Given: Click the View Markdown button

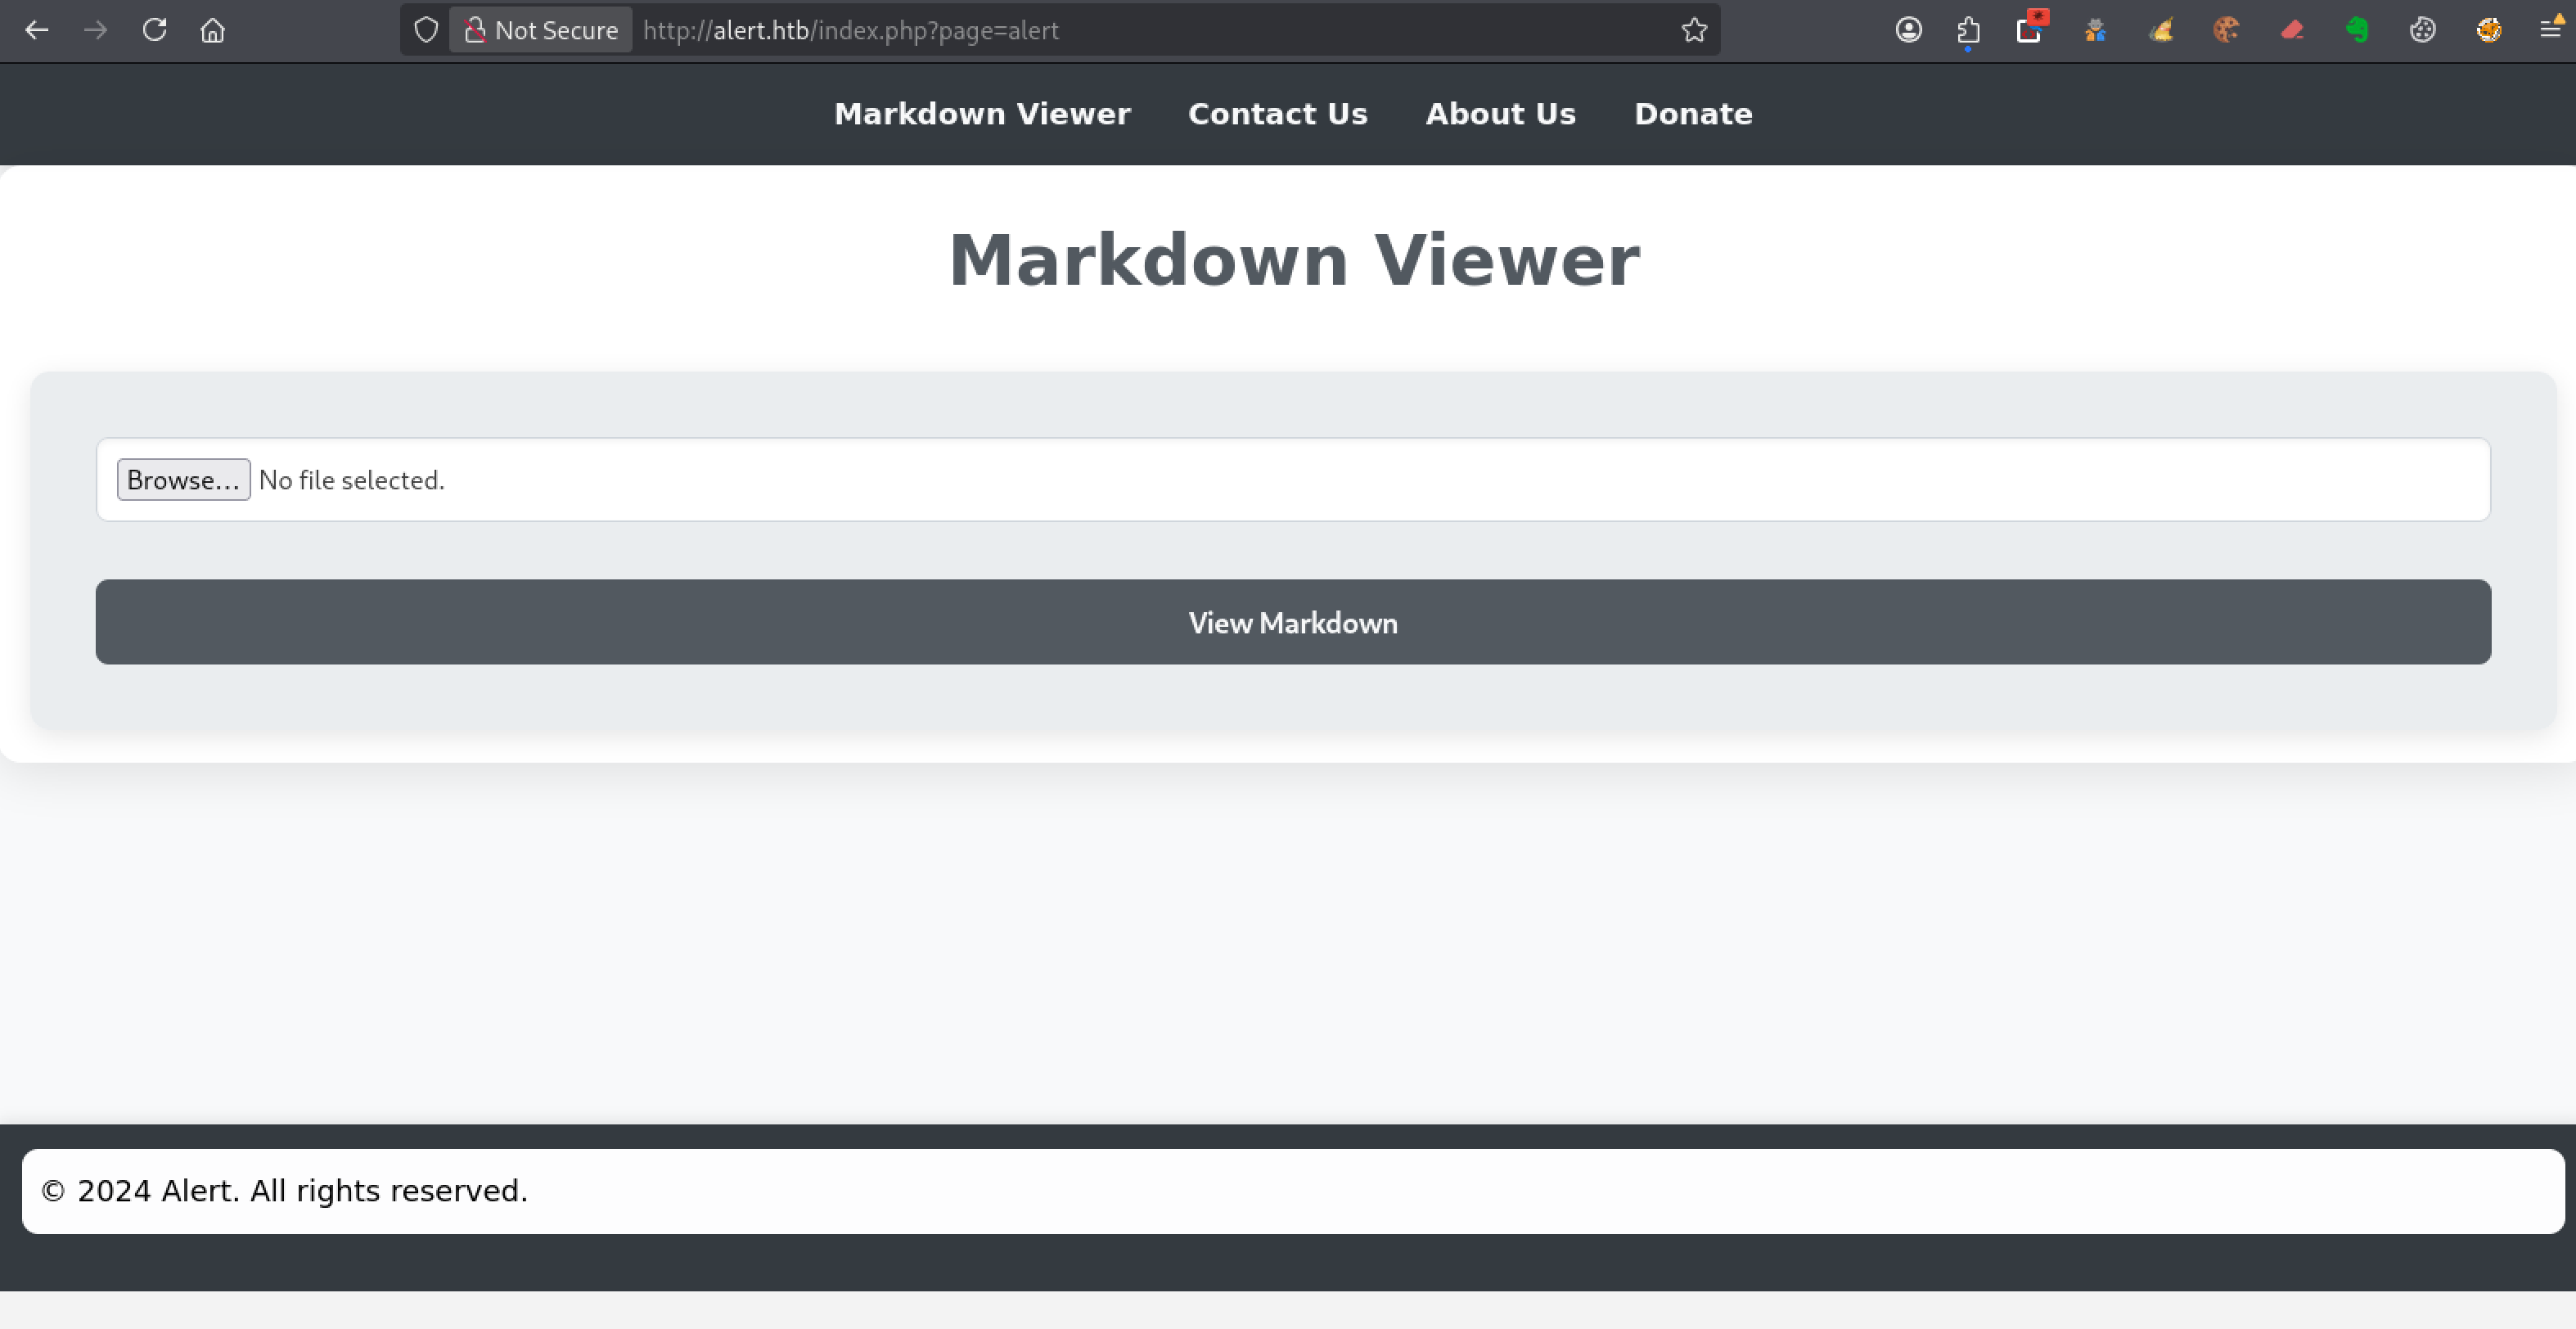Looking at the screenshot, I should 1292,622.
